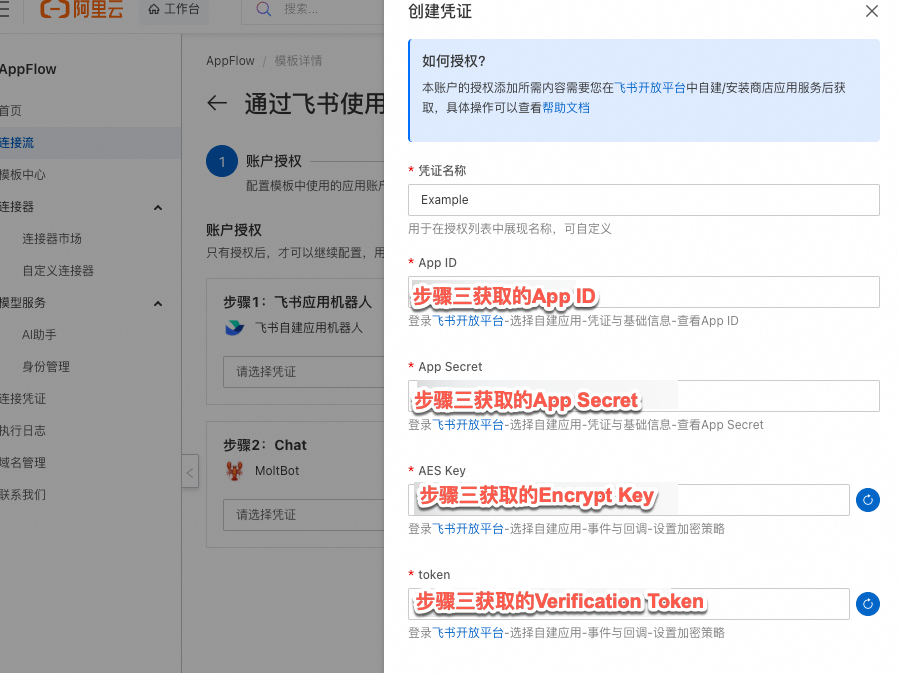Click the 凭证名称 input containing Example
899x673 pixels.
[x=643, y=200]
